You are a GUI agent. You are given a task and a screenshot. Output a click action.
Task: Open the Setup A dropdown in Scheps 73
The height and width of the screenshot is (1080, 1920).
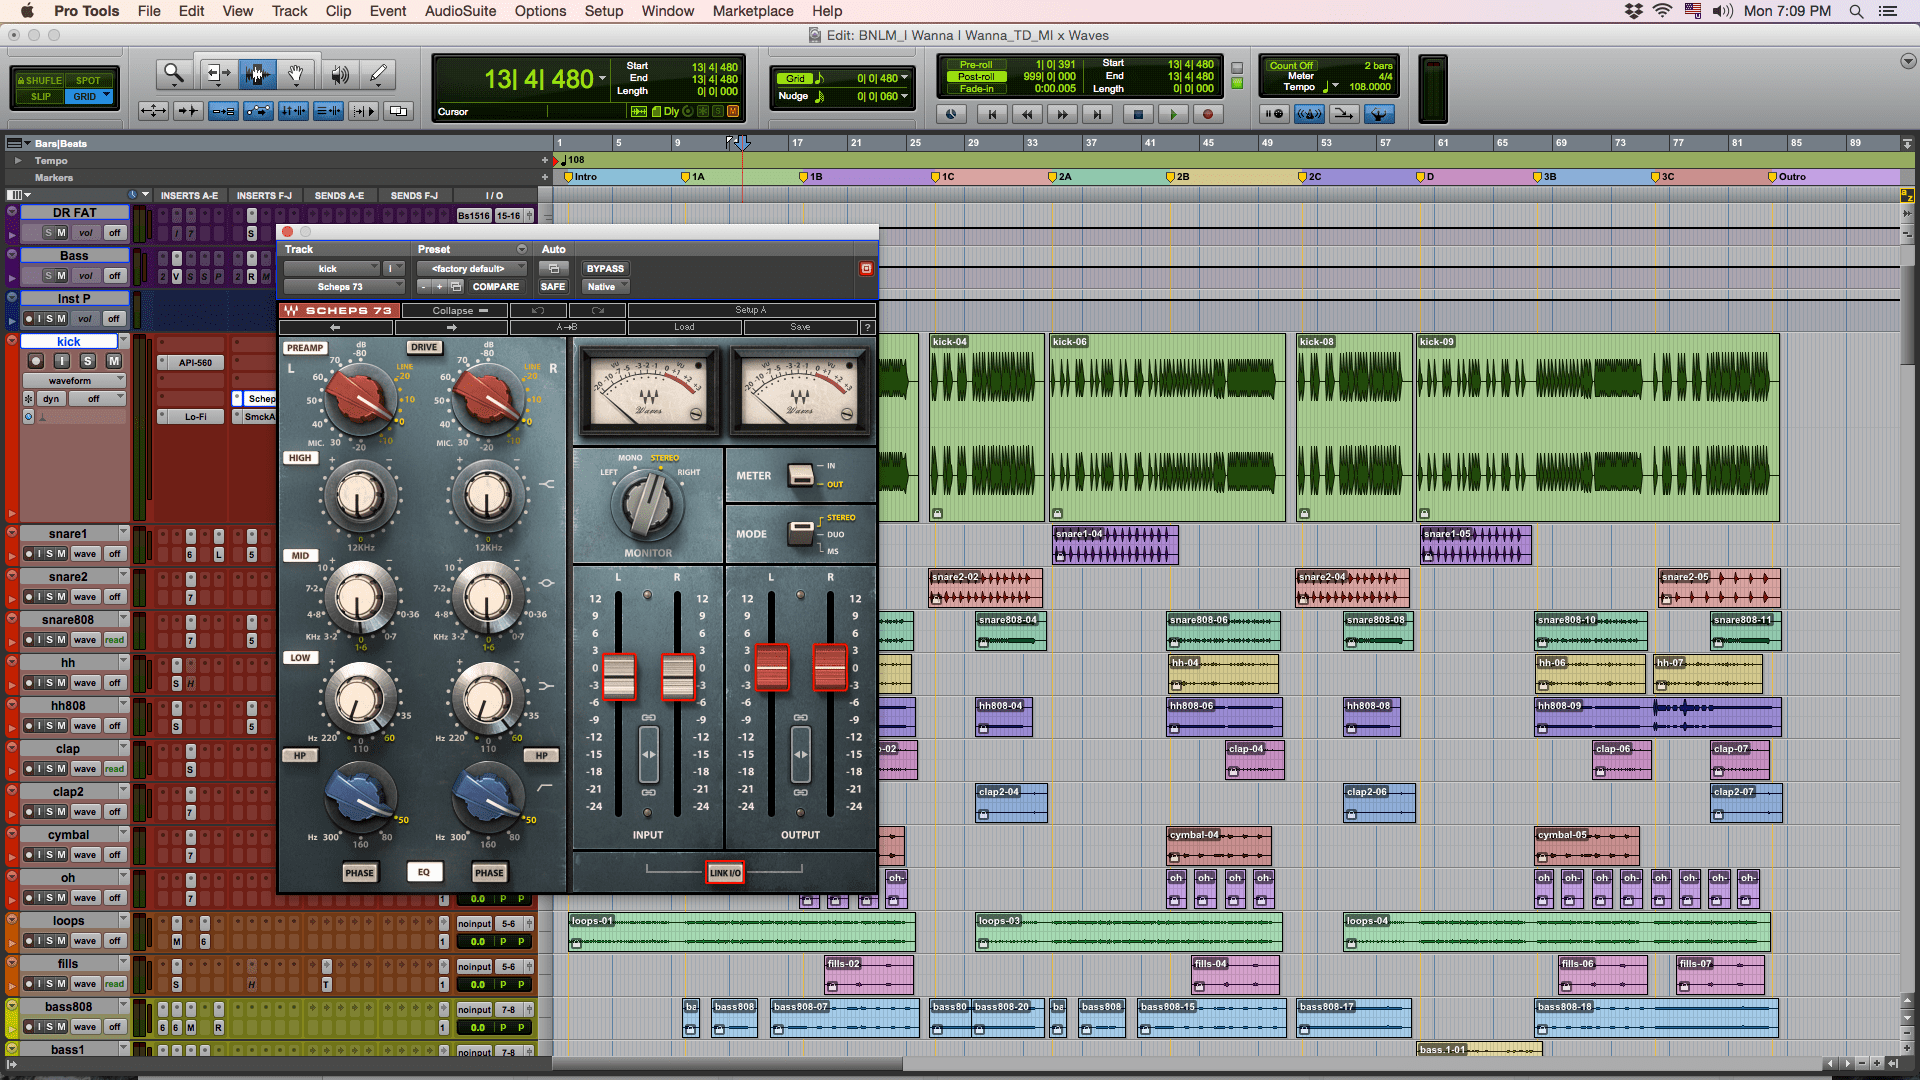pyautogui.click(x=751, y=311)
